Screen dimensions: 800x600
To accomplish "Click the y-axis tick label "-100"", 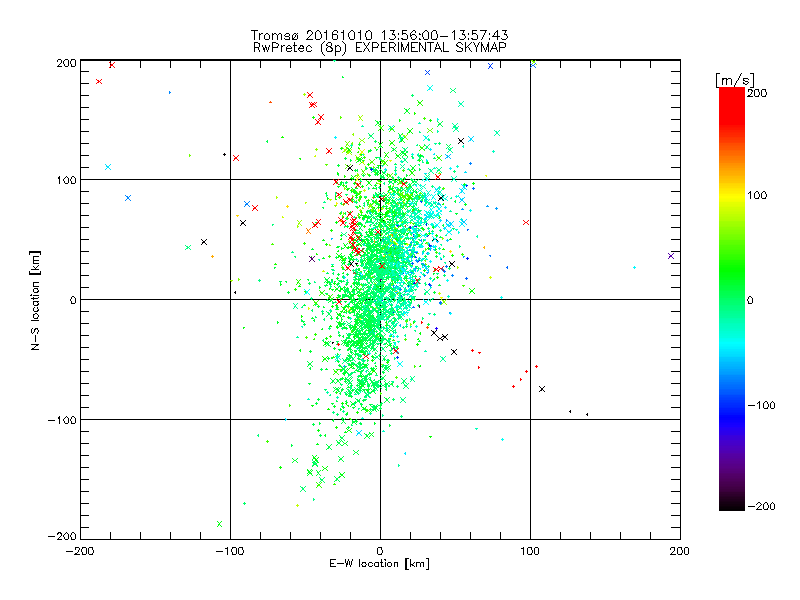I will [62, 420].
